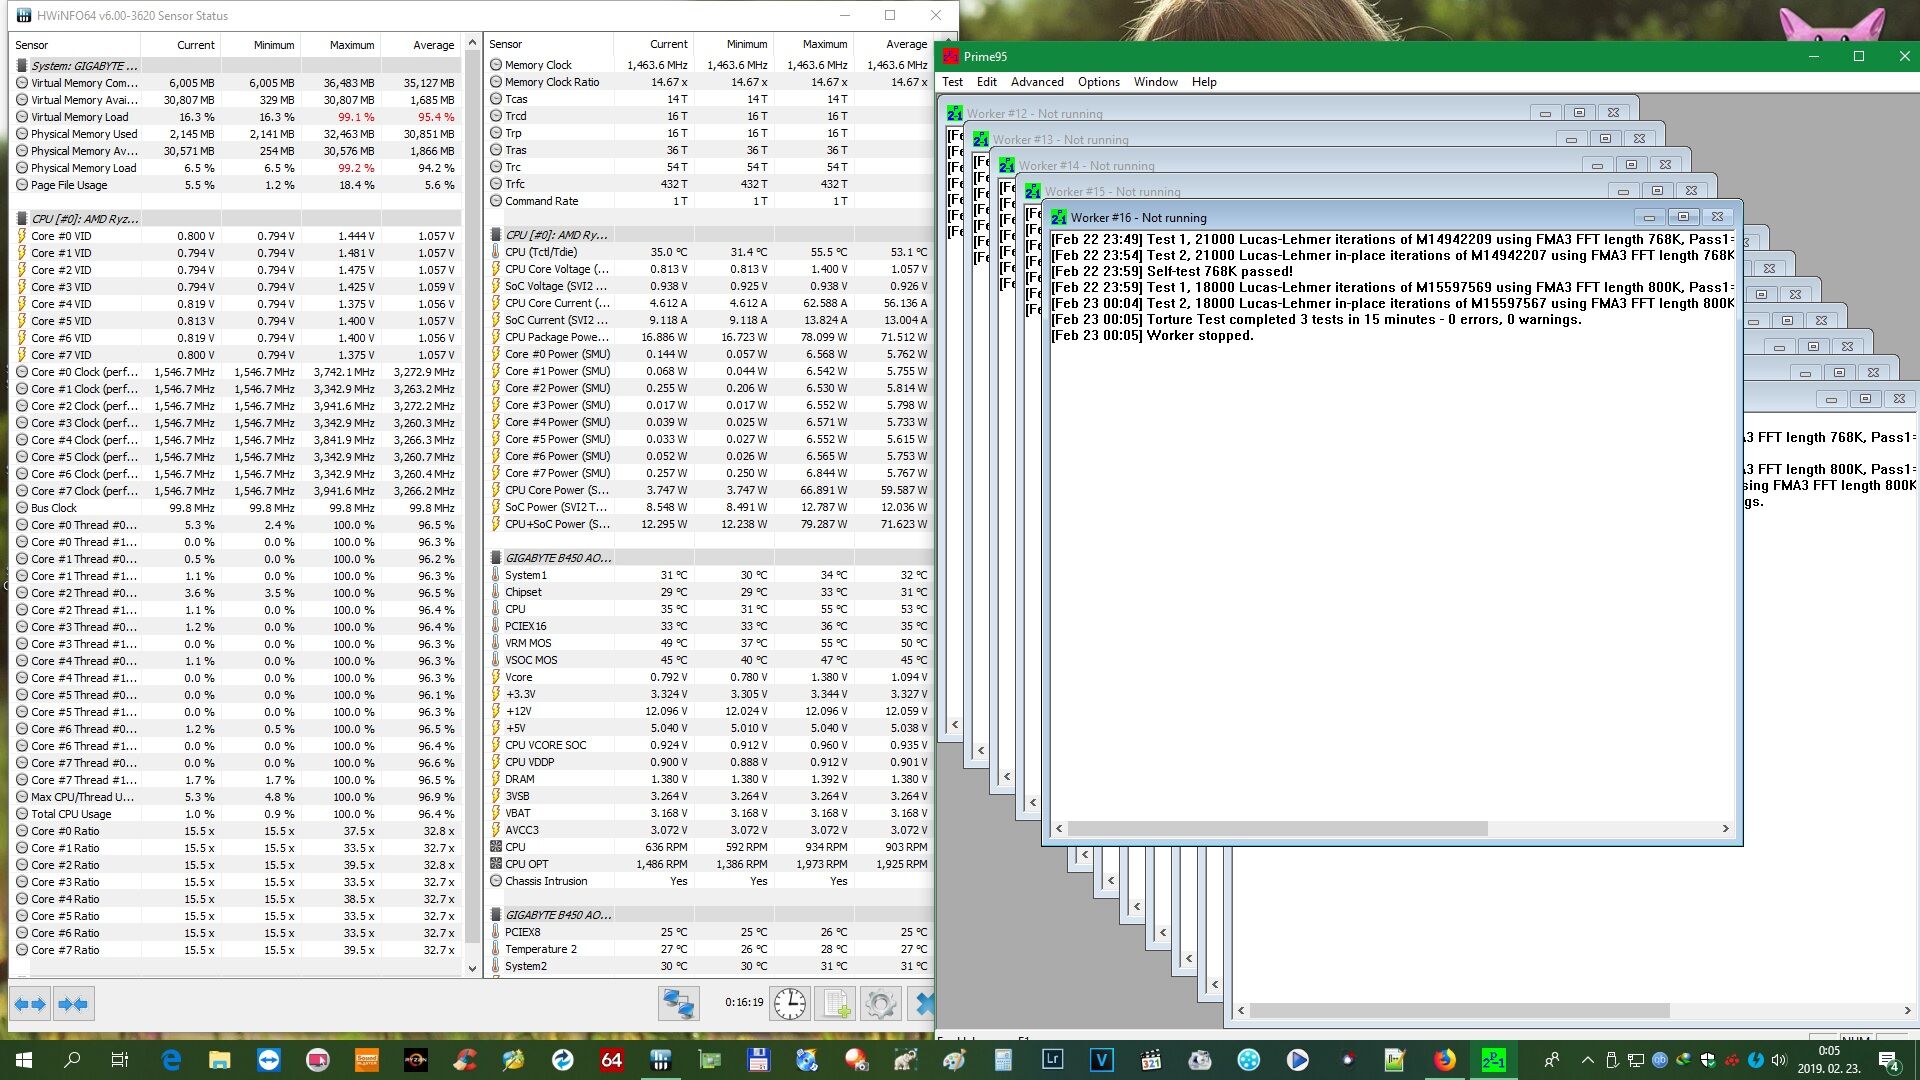Select Total CPU Usage row

click(x=236, y=814)
